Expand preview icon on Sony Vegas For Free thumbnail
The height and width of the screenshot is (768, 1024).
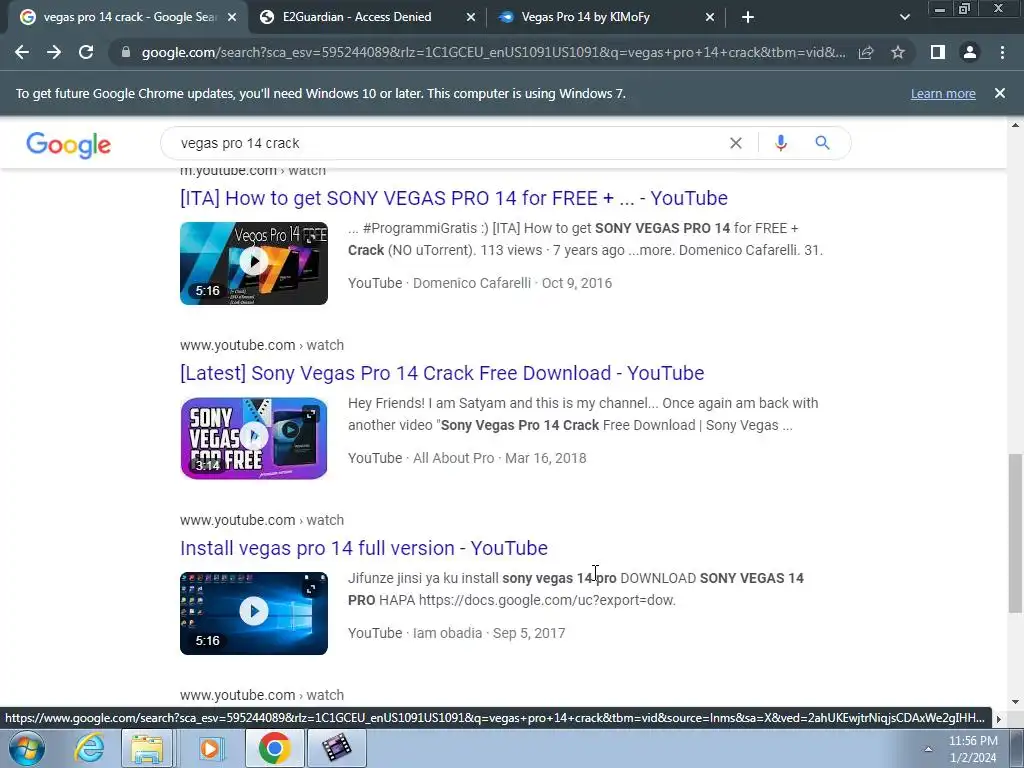[x=312, y=413]
